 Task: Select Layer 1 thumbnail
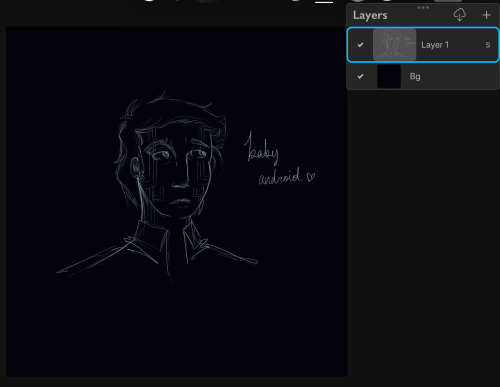pos(394,45)
